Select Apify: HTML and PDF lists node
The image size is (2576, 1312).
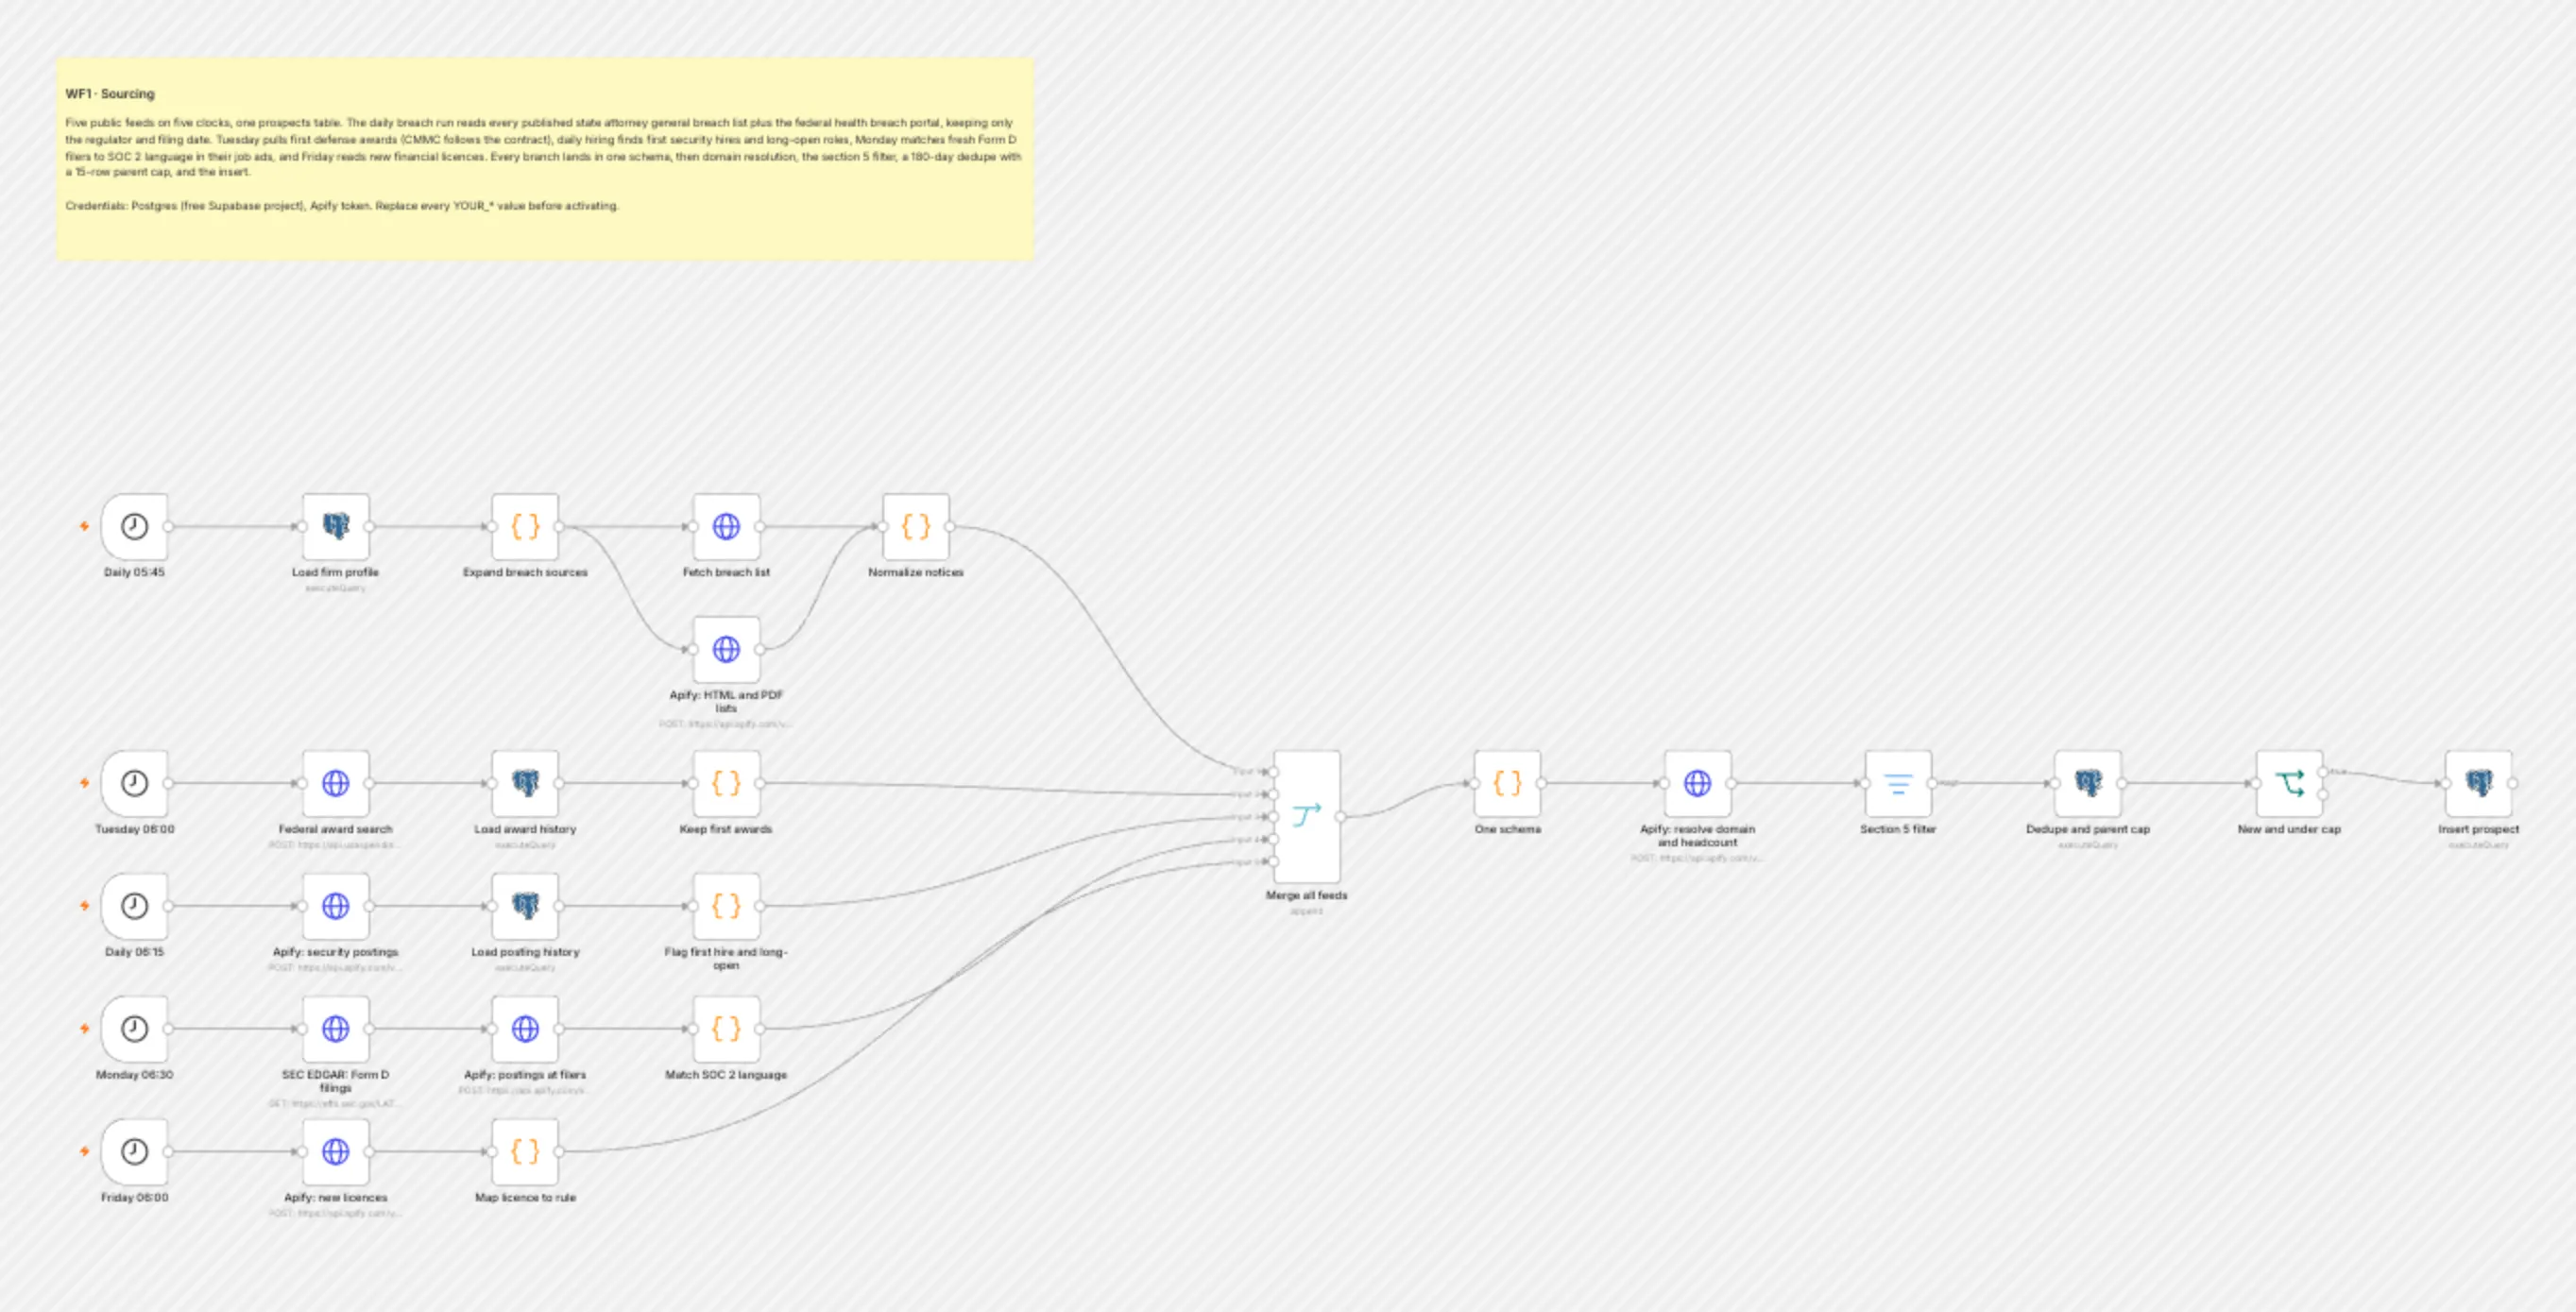726,649
